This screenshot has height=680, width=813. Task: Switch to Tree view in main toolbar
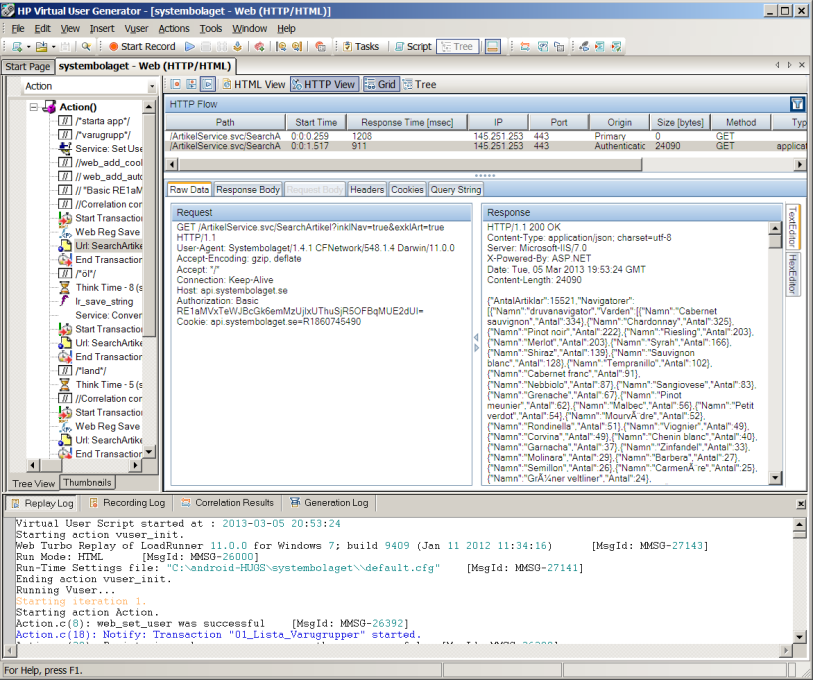click(457, 47)
